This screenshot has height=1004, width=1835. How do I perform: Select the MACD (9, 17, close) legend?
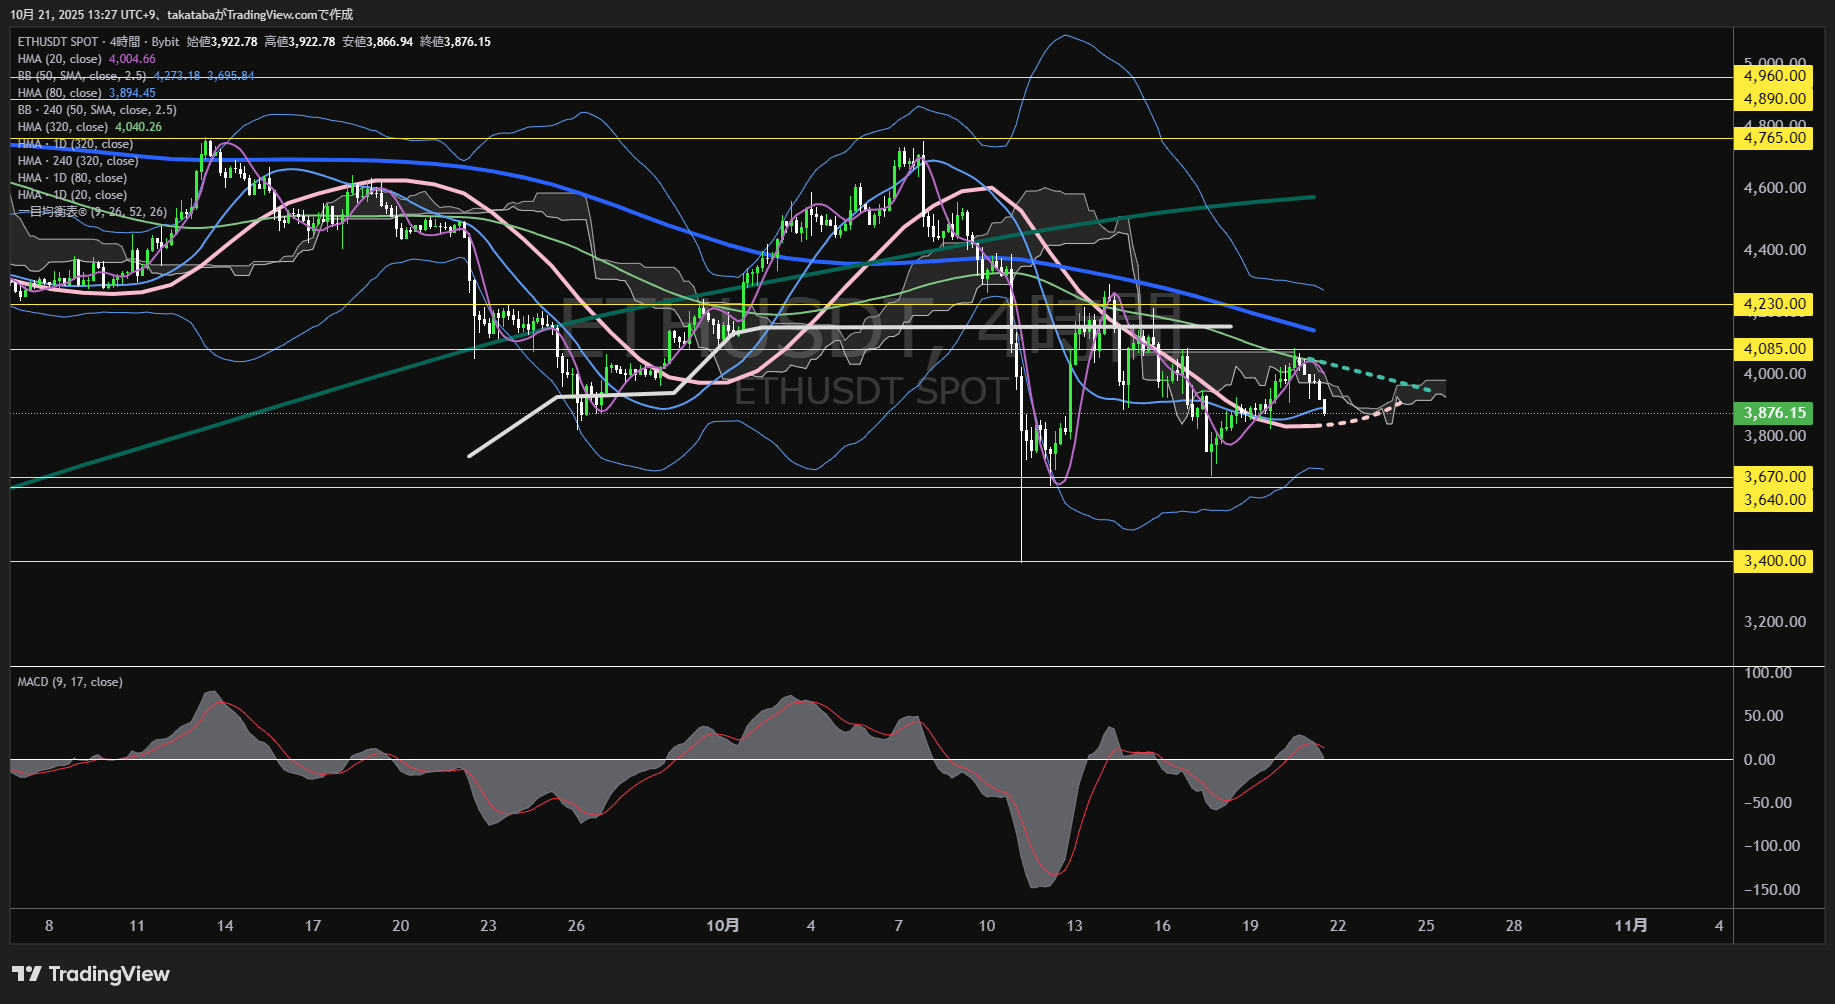[70, 682]
